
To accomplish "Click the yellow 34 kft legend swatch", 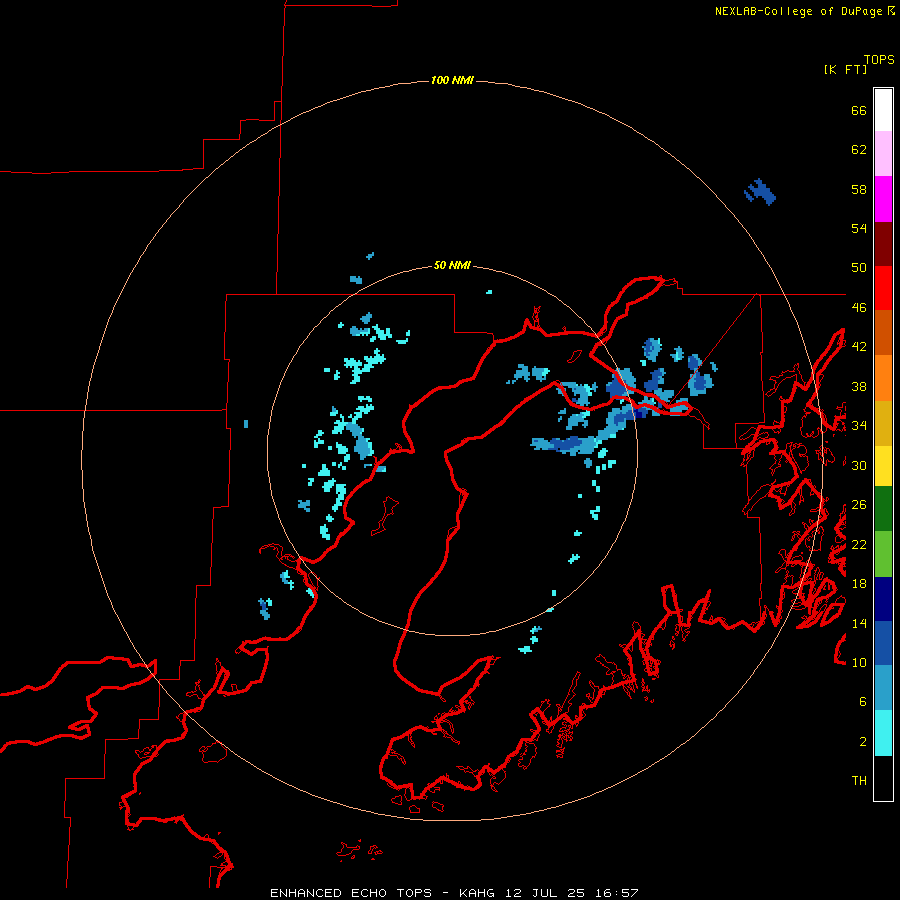I will [883, 465].
